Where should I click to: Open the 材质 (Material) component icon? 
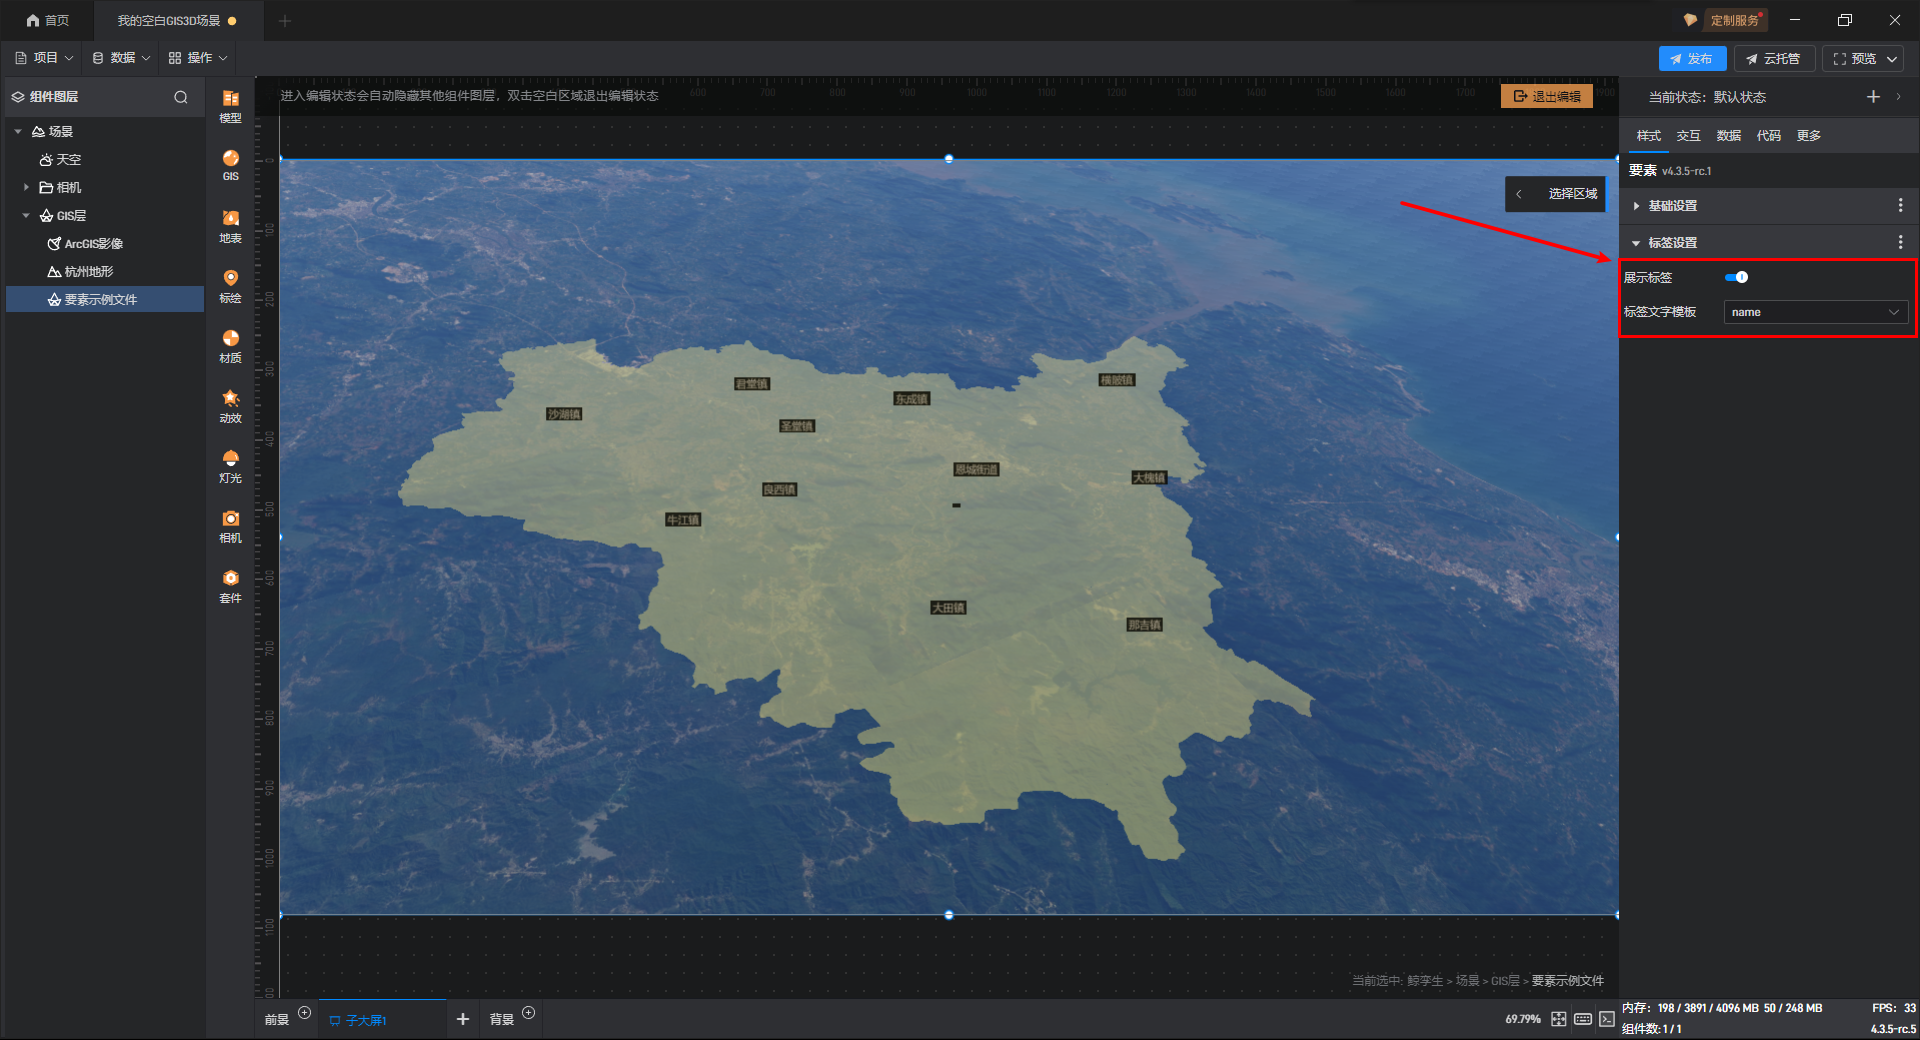coord(230,344)
